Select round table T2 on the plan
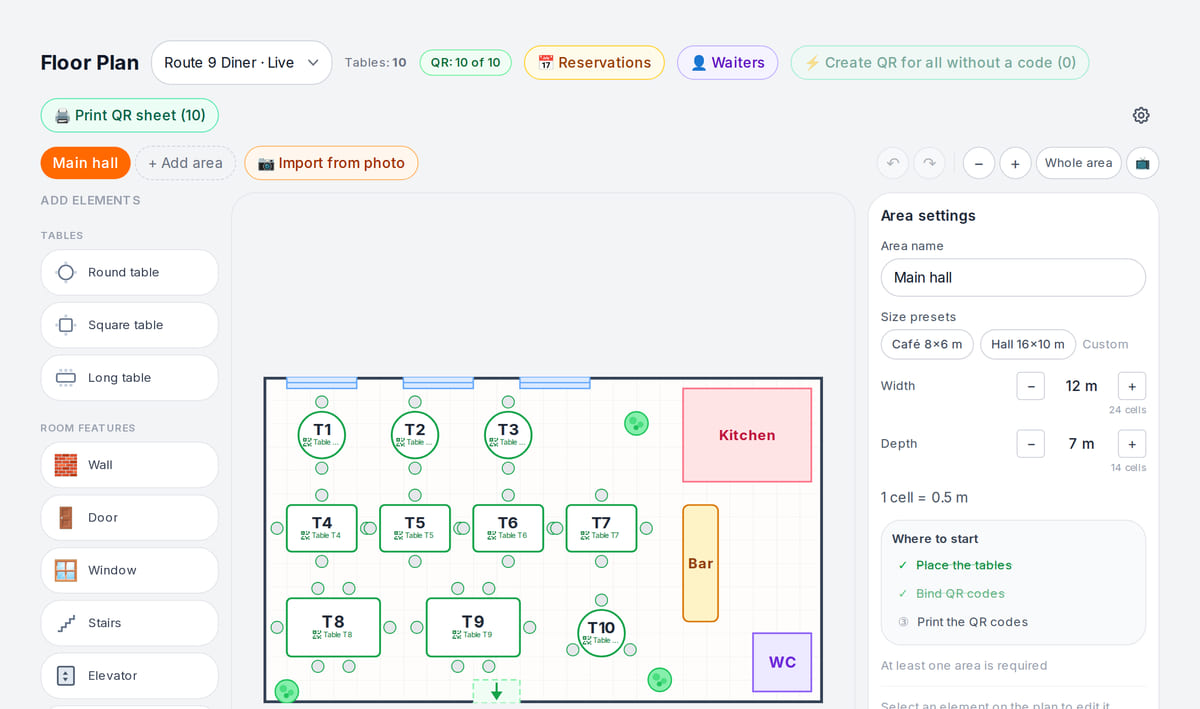 tap(415, 435)
